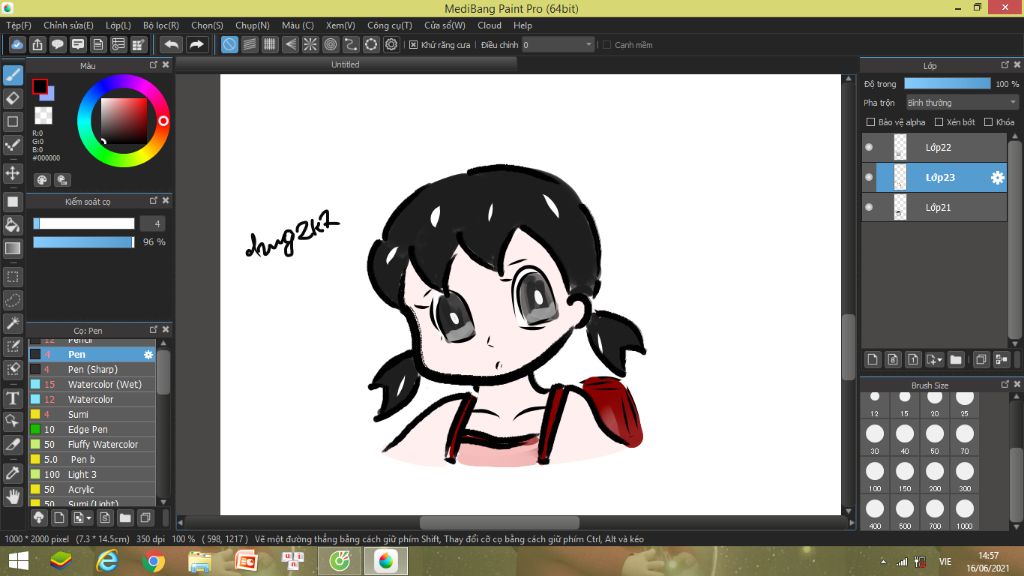Enable Xén bớt checkbox
Screen dimensions: 1024x576
pyautogui.click(x=939, y=122)
